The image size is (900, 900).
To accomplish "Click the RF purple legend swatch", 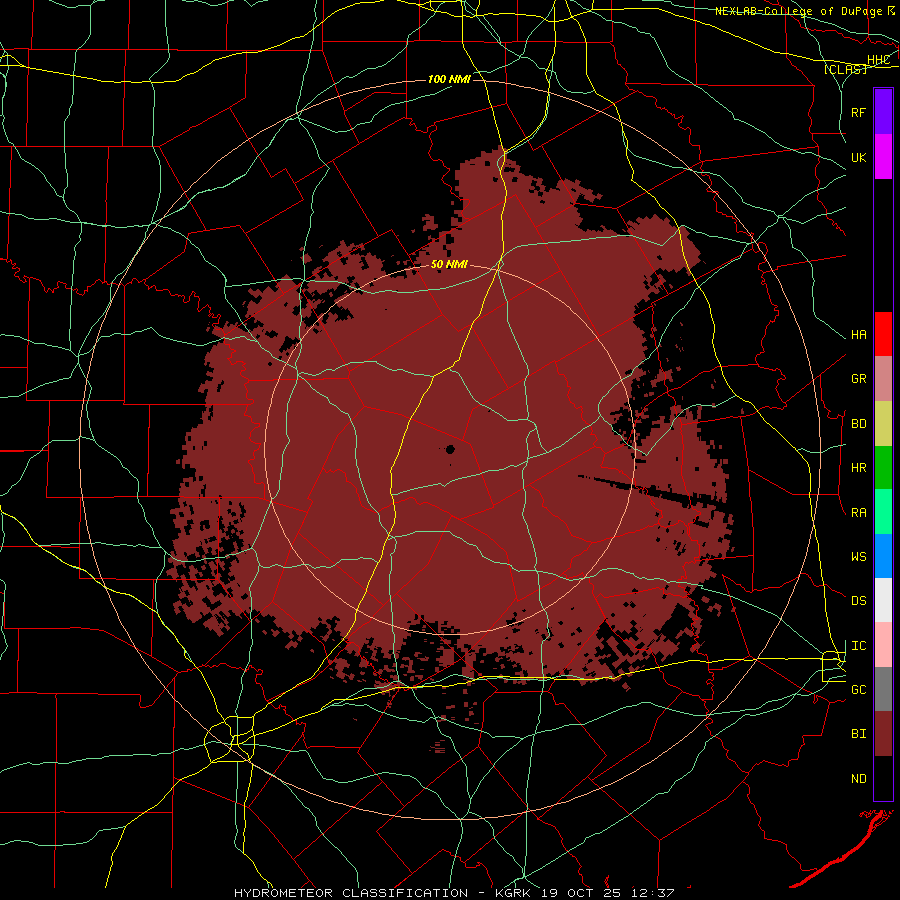I will pyautogui.click(x=883, y=112).
